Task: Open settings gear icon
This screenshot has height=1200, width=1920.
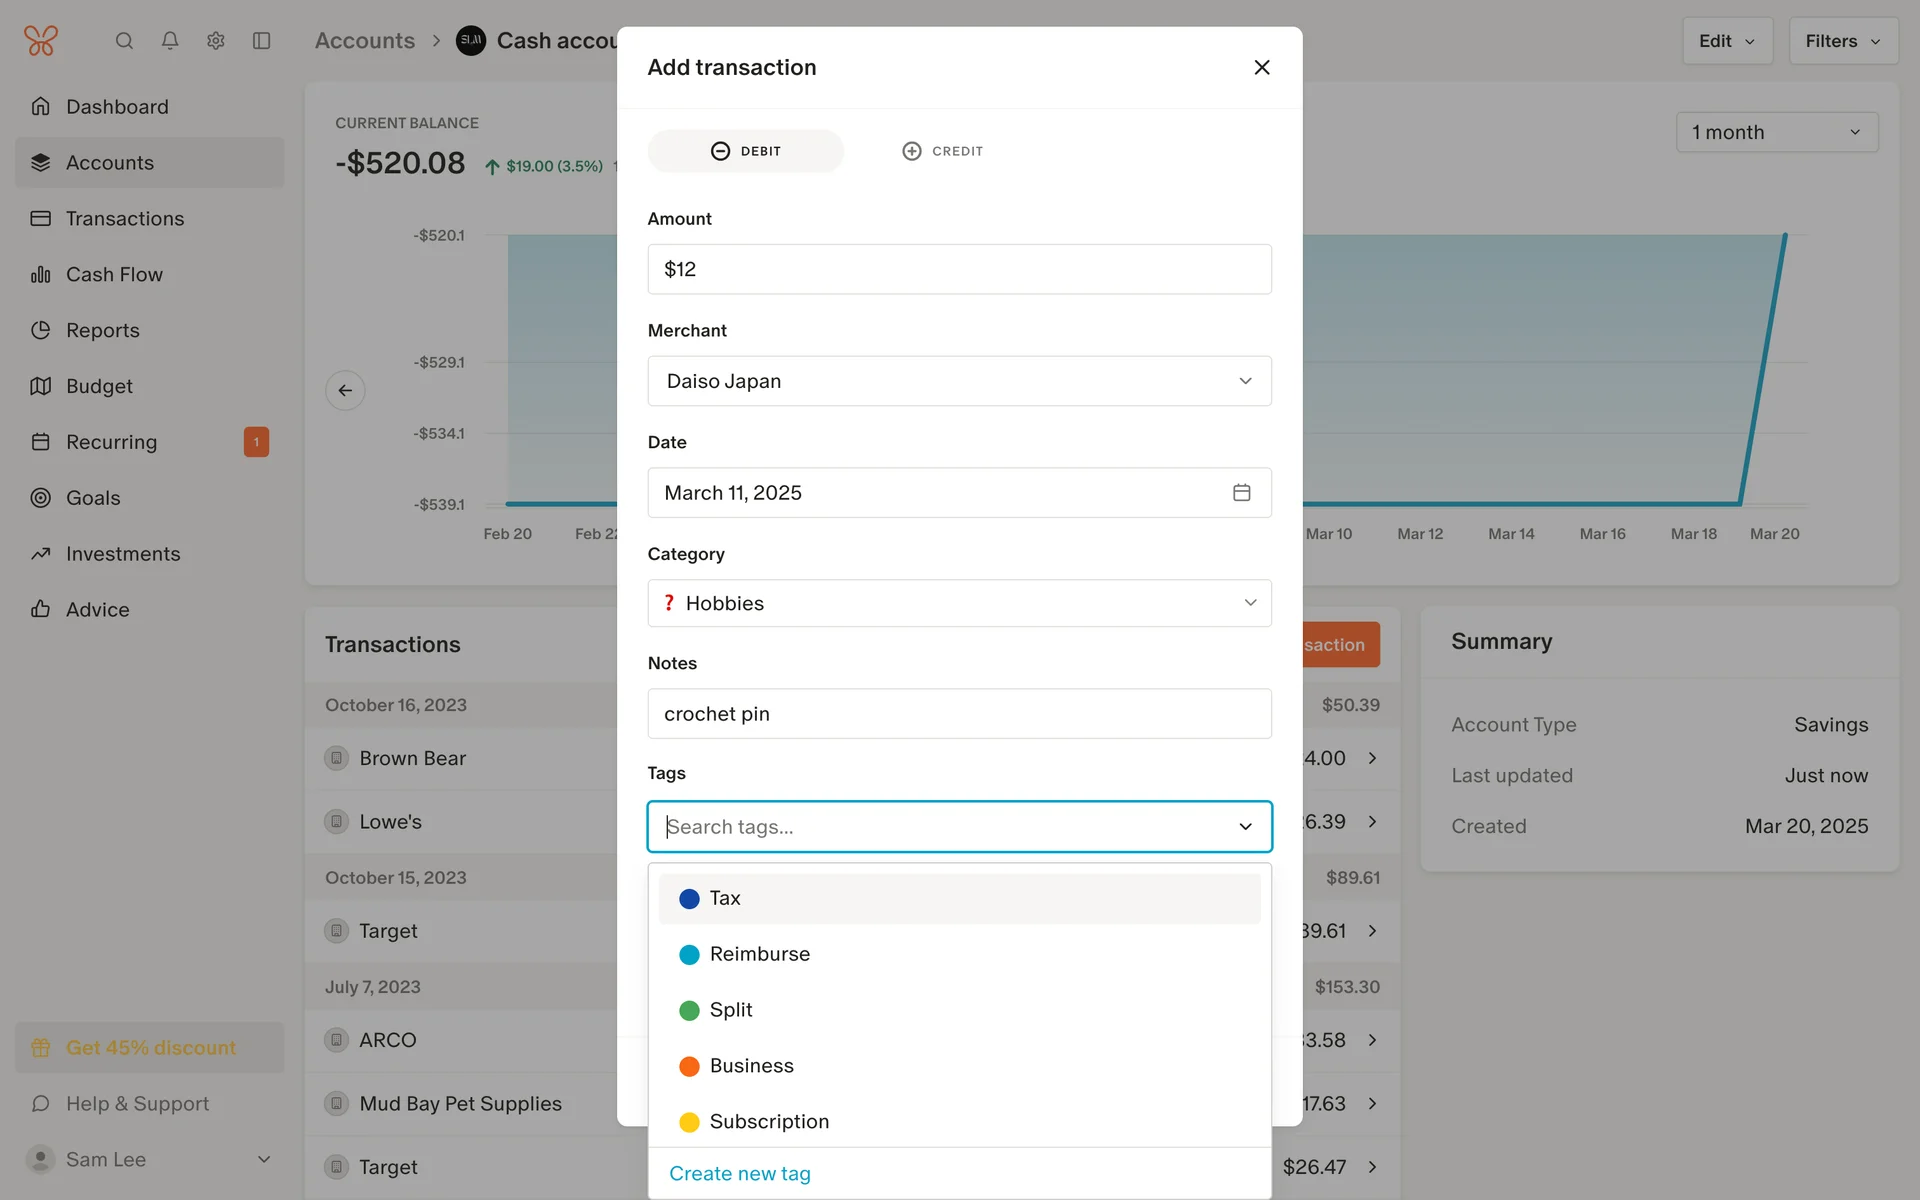Action: [216, 41]
